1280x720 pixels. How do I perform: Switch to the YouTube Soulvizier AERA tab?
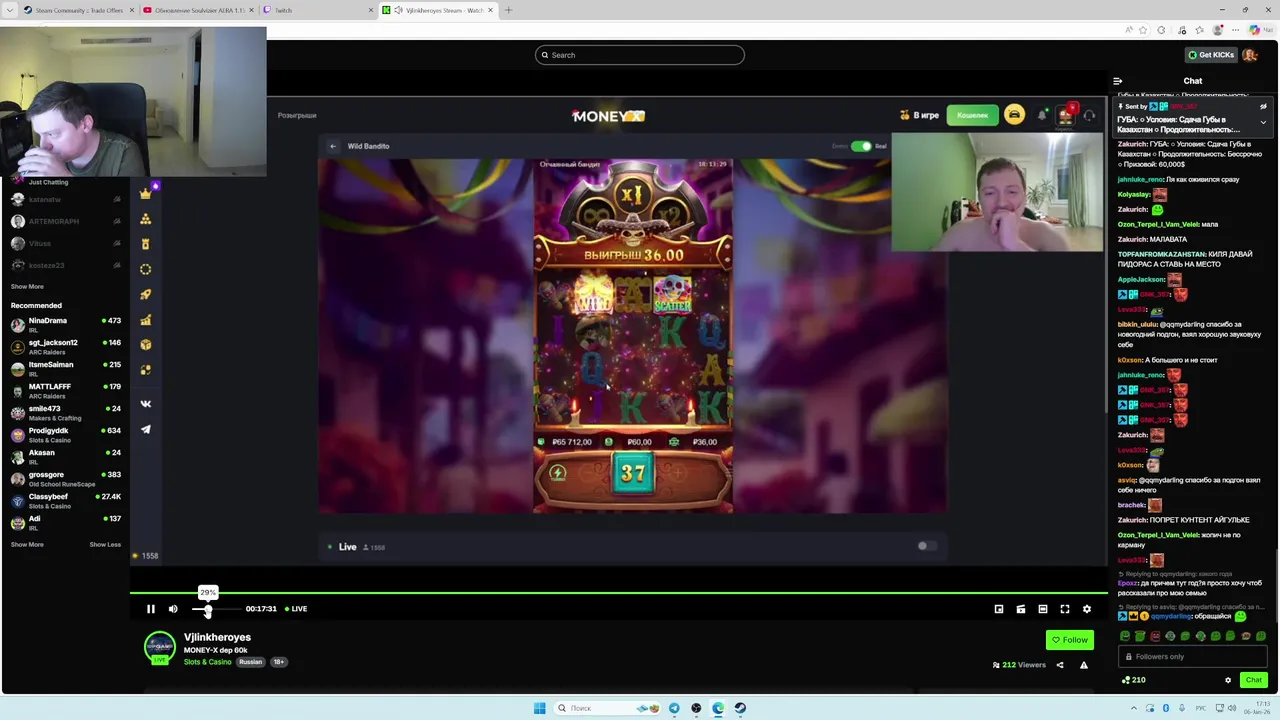[x=198, y=10]
